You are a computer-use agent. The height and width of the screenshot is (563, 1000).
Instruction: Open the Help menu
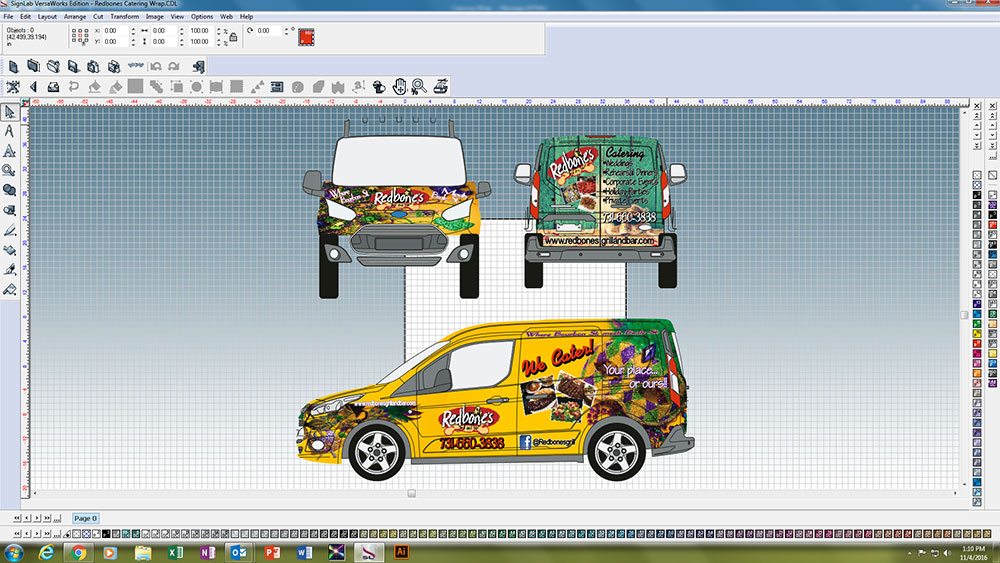[x=246, y=17]
